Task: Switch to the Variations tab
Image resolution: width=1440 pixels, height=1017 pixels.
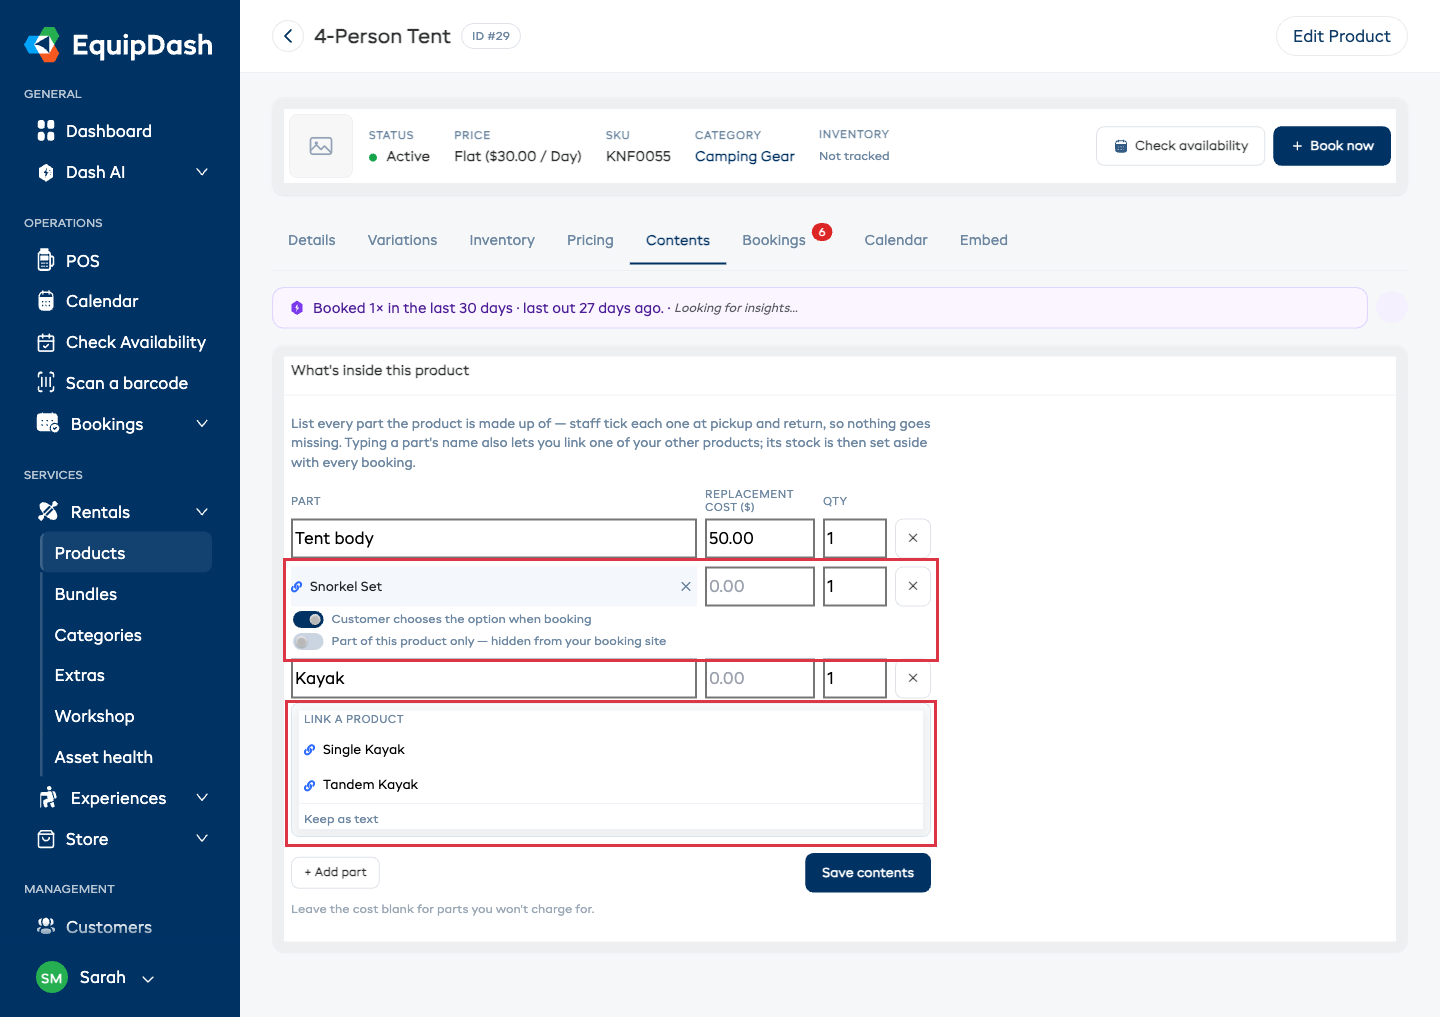Action: pyautogui.click(x=402, y=240)
